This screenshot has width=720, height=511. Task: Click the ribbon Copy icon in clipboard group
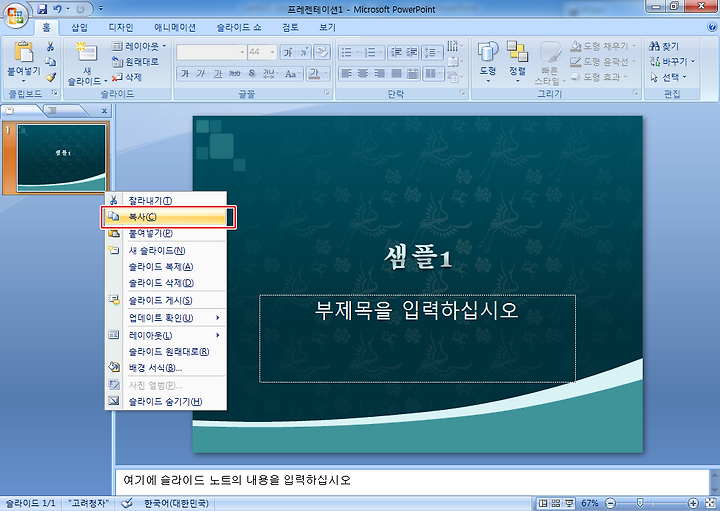(51, 62)
